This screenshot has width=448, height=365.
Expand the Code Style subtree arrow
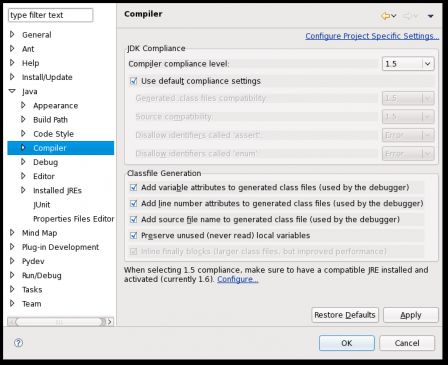coord(23,134)
